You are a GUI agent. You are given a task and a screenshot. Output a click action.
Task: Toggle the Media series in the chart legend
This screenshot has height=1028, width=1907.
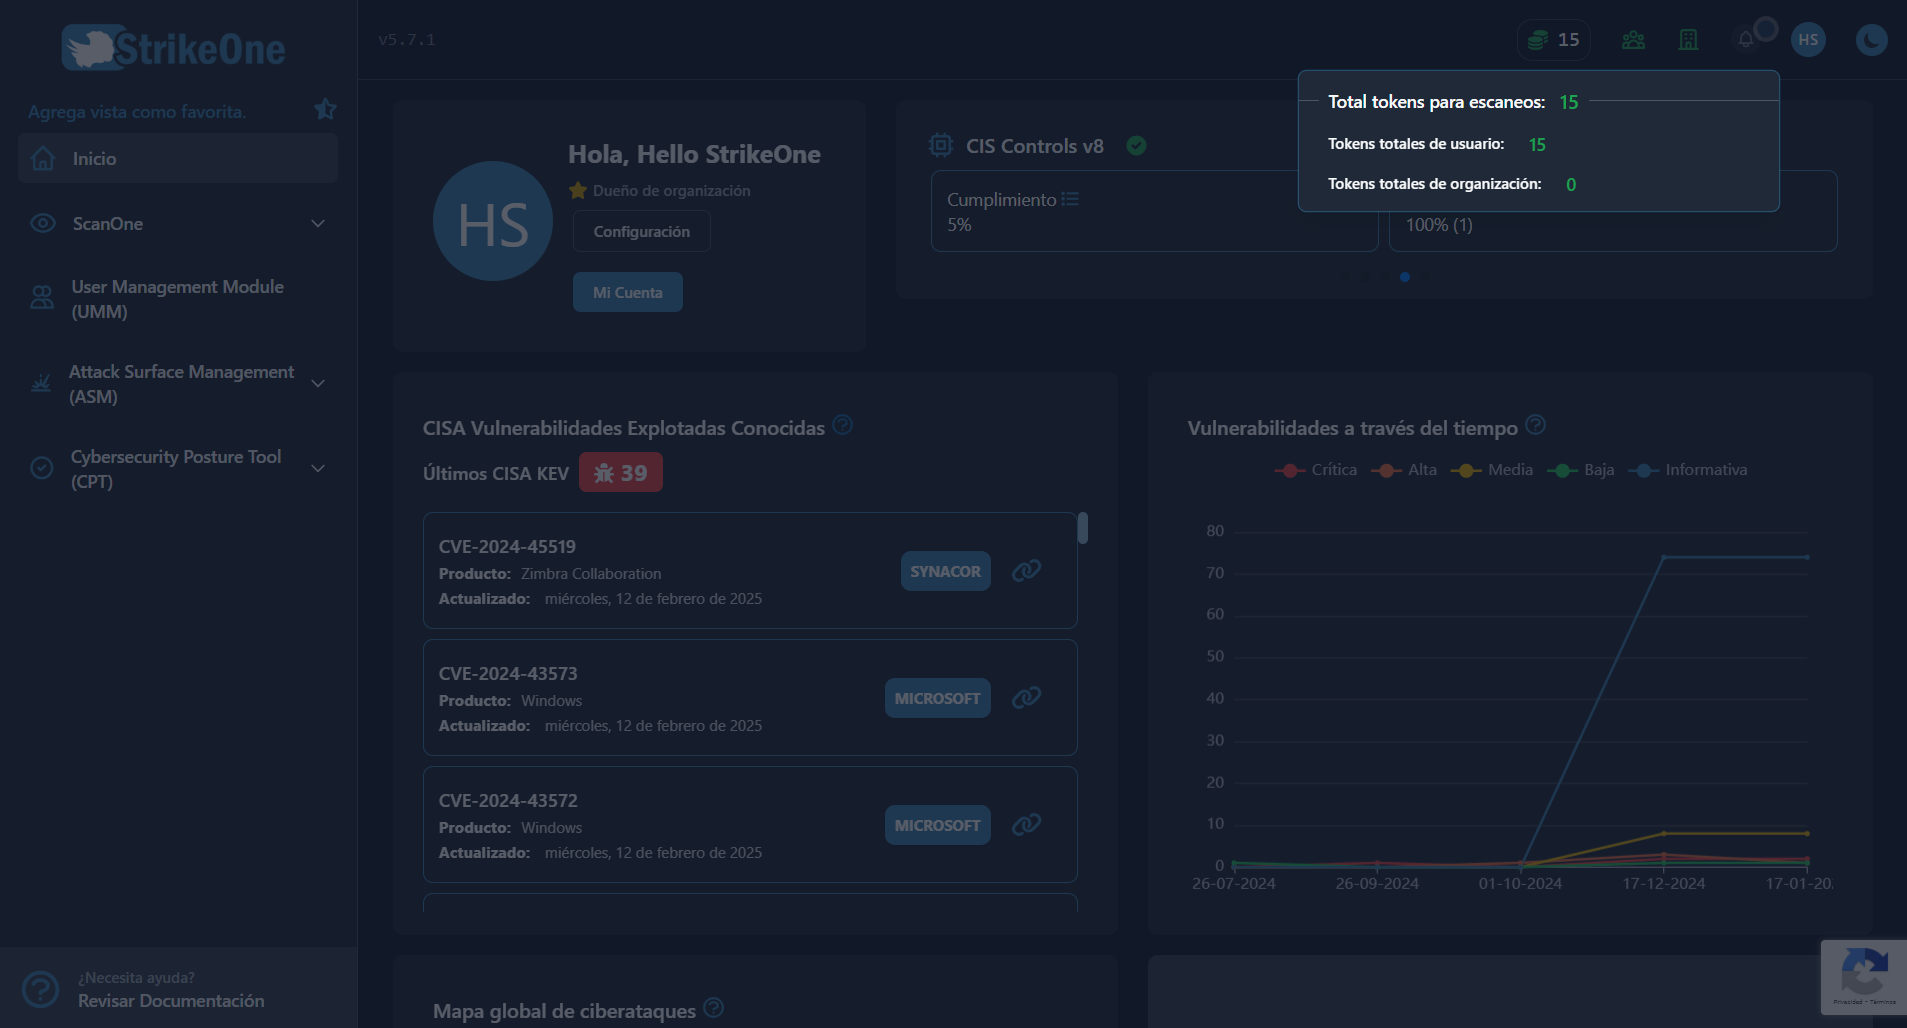1492,470
